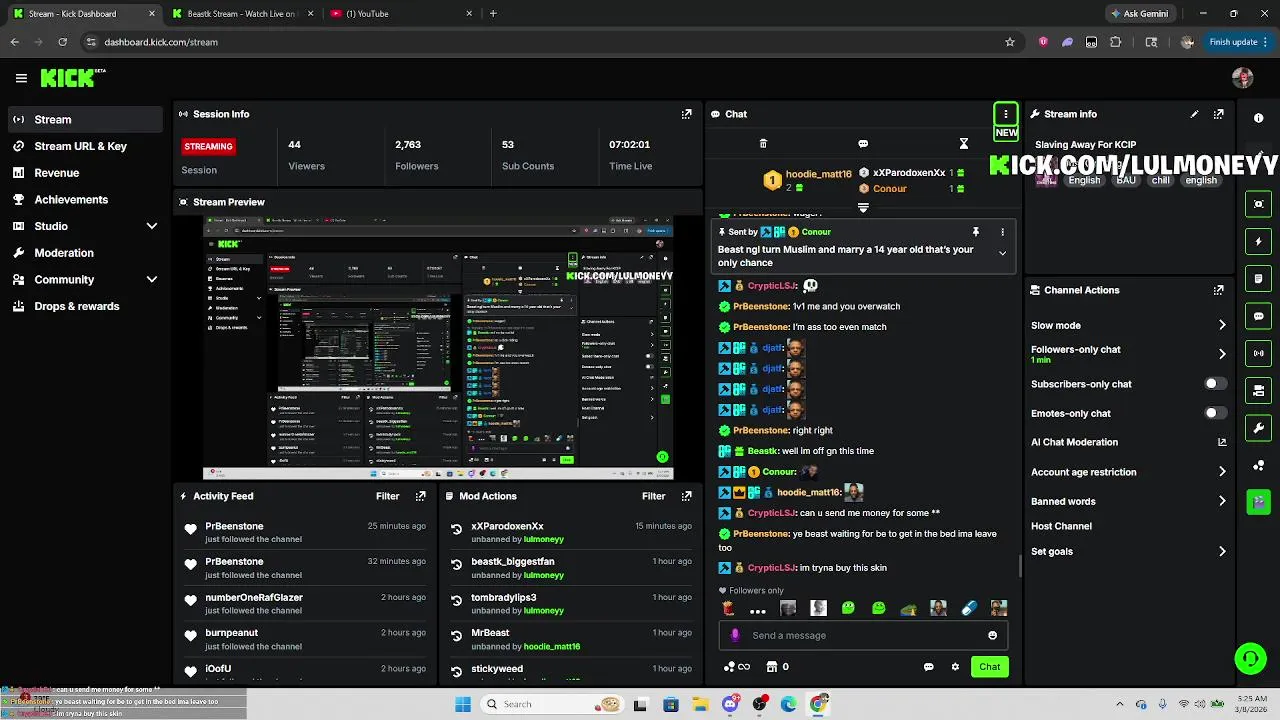This screenshot has height=720, width=1280.
Task: Click the 'english' stream tag
Action: (x=1201, y=181)
